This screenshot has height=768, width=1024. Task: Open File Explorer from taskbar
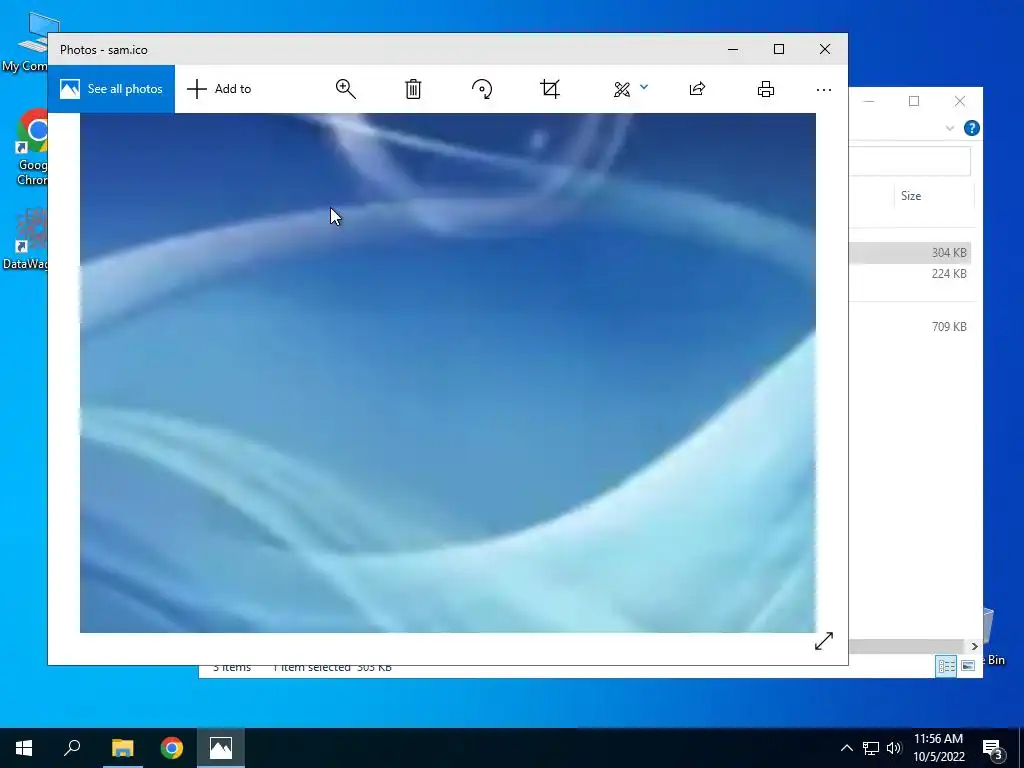[x=122, y=748]
